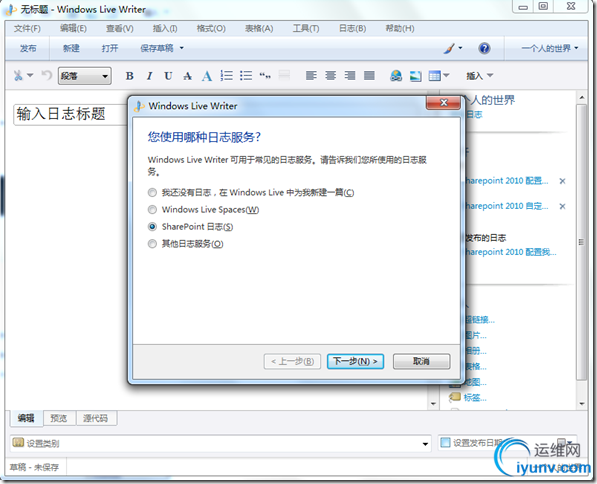
Task: Switch to the 编辑 tab
Action: click(x=26, y=418)
